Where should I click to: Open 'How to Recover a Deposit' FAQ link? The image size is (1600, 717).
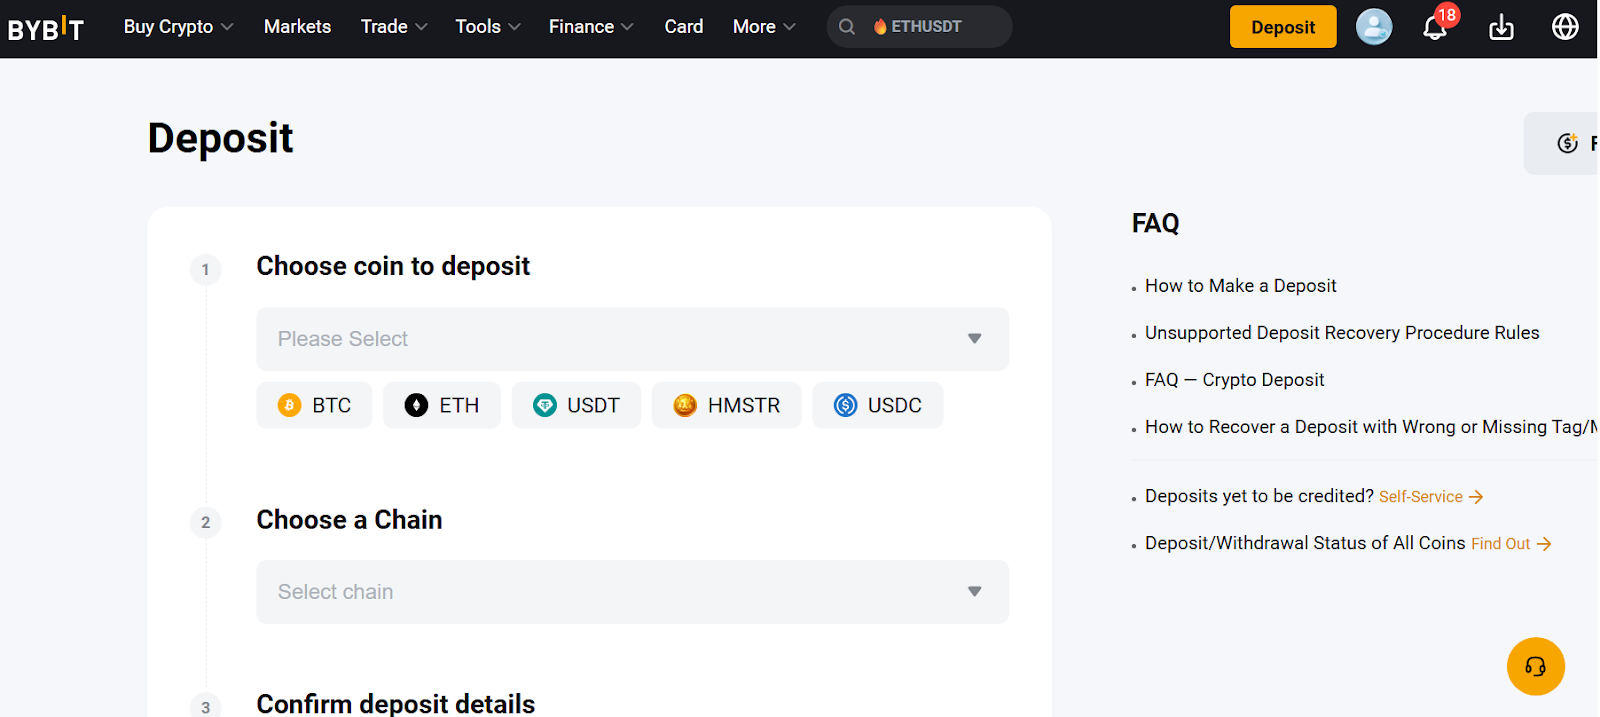pos(1370,427)
